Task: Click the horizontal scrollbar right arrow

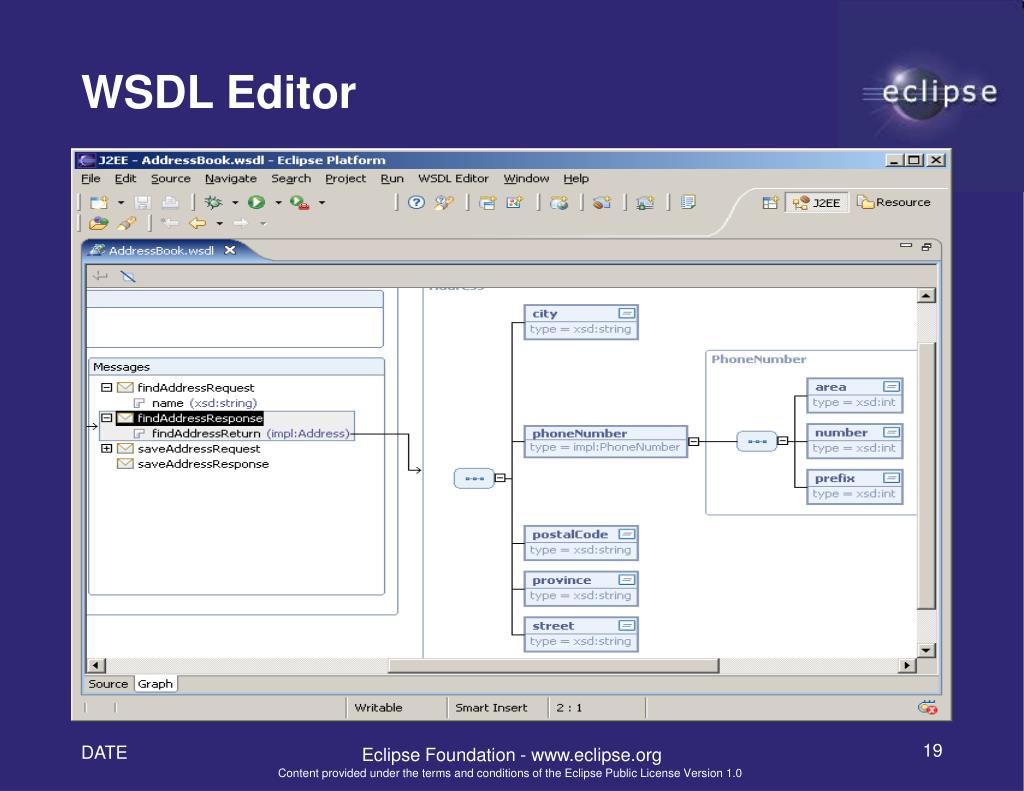Action: pyautogui.click(x=906, y=666)
